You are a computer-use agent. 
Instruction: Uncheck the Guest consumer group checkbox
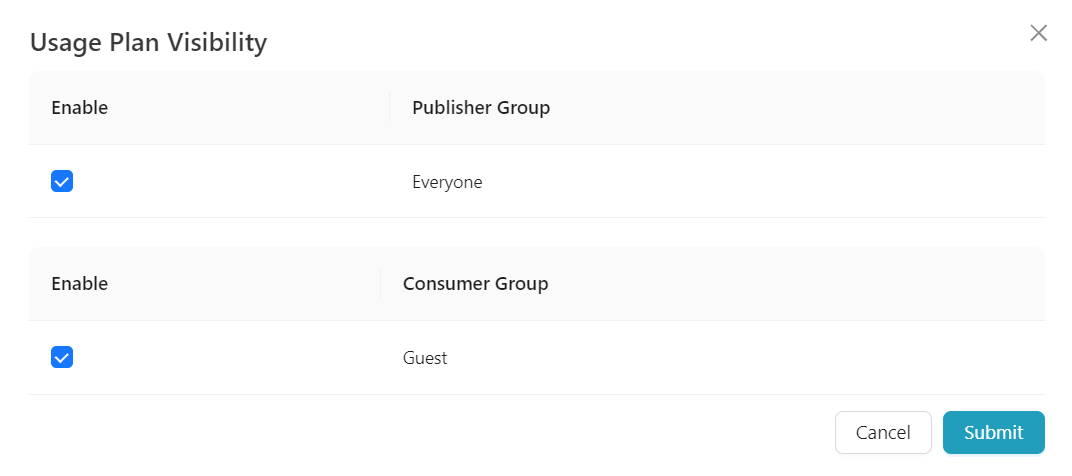(62, 357)
